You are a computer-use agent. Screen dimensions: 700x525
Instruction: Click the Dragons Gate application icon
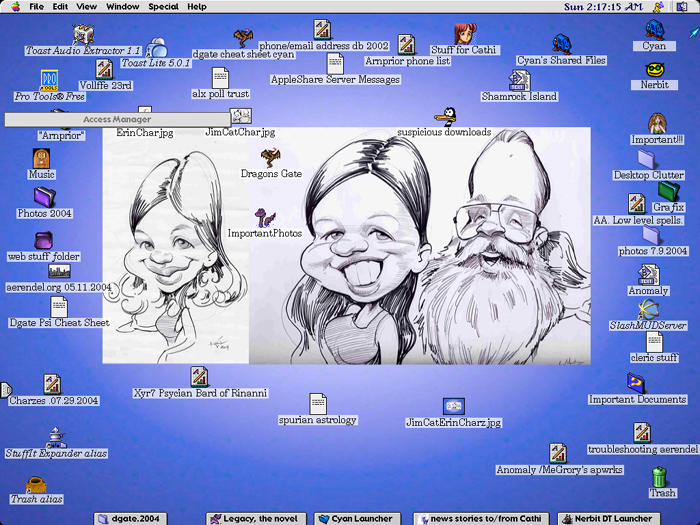tap(270, 157)
